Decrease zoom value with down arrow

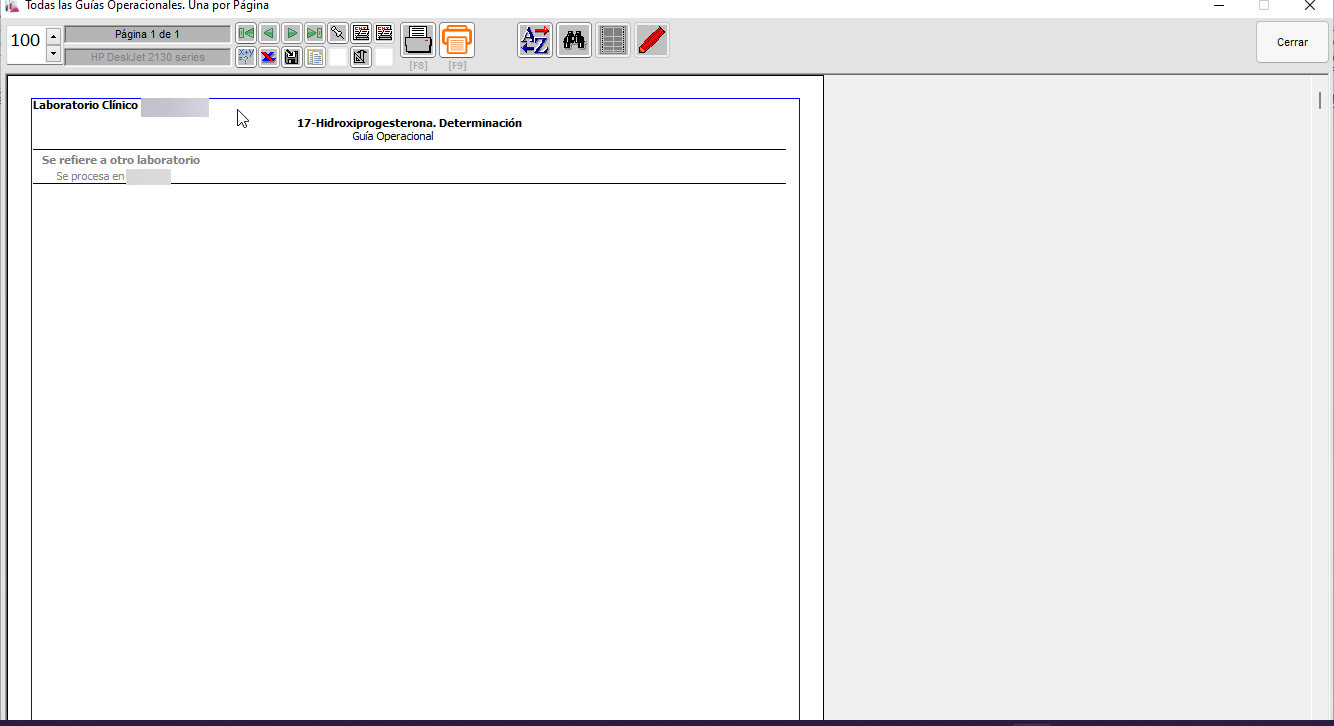pyautogui.click(x=54, y=54)
